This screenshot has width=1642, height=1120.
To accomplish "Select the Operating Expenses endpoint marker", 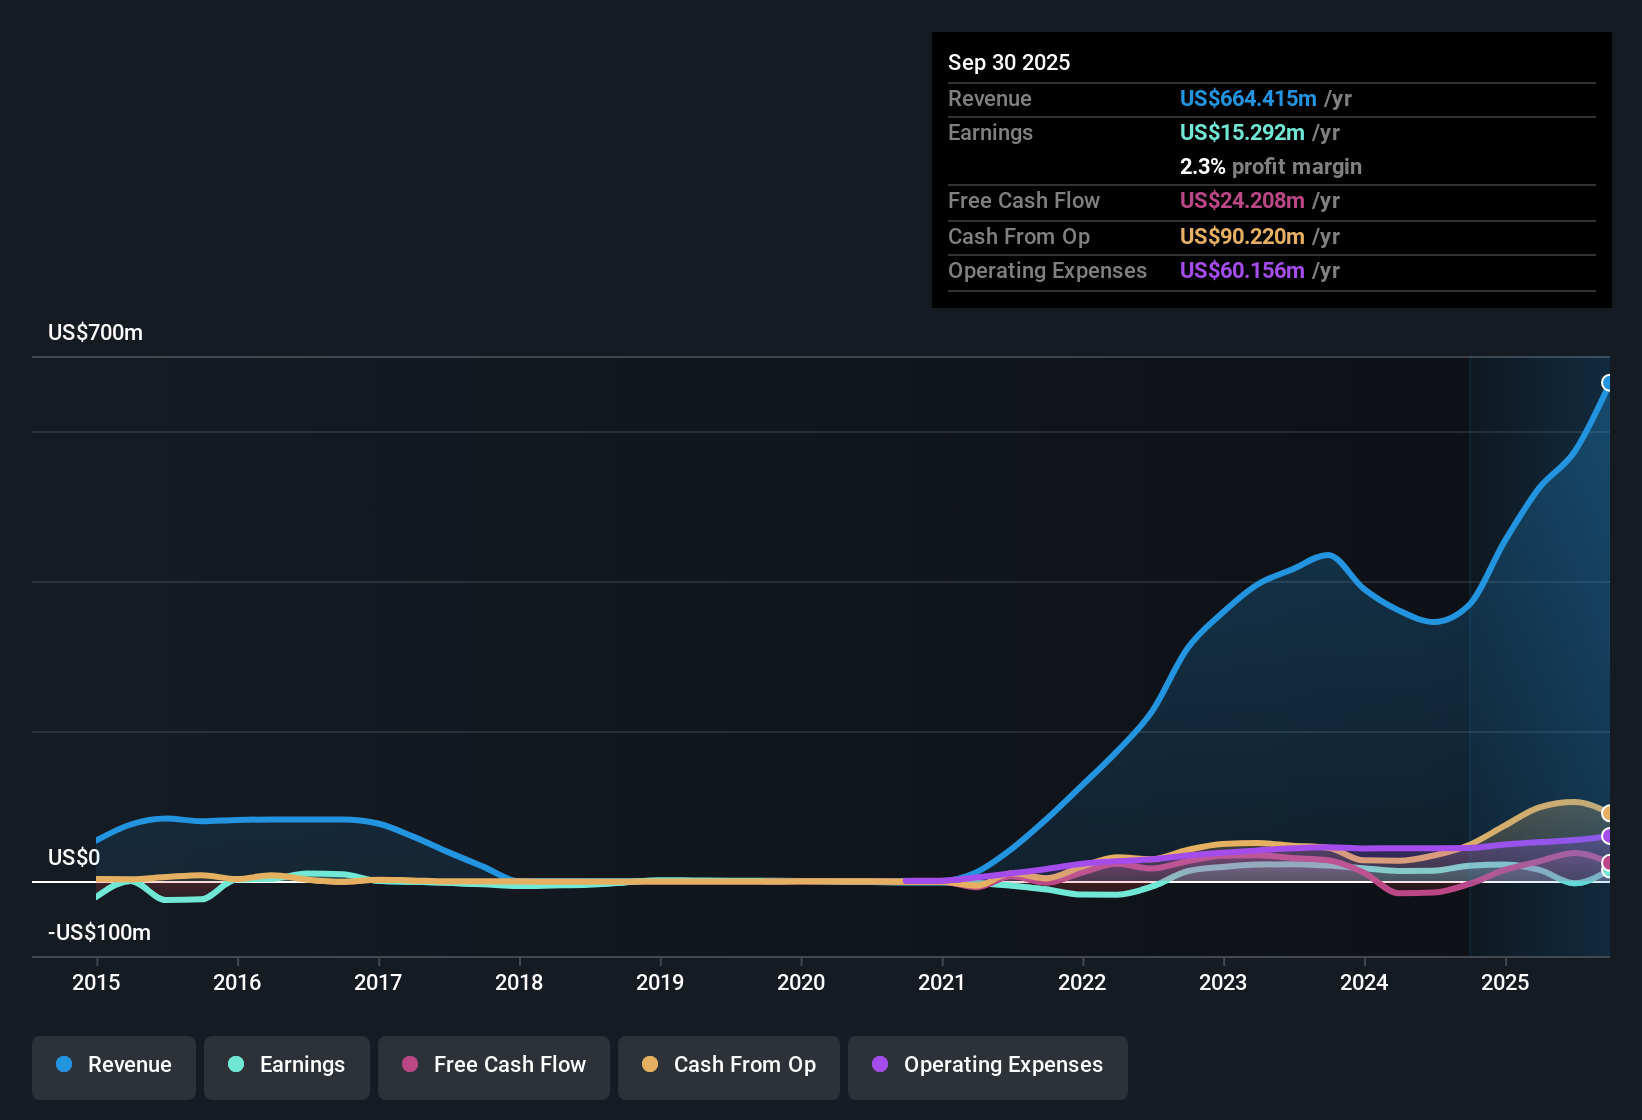I will (x=1608, y=838).
